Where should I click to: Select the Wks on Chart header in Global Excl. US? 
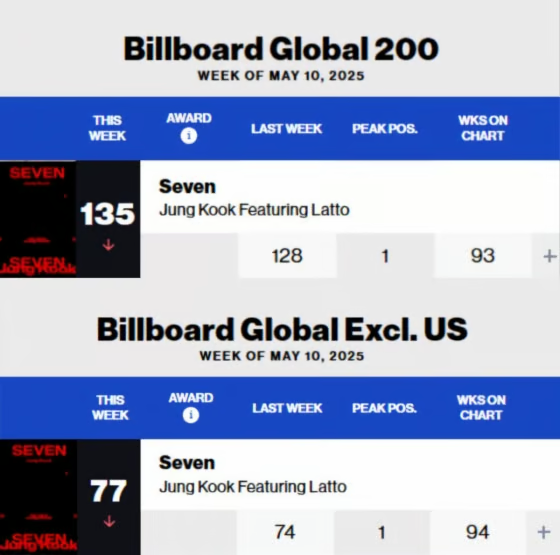(x=481, y=408)
